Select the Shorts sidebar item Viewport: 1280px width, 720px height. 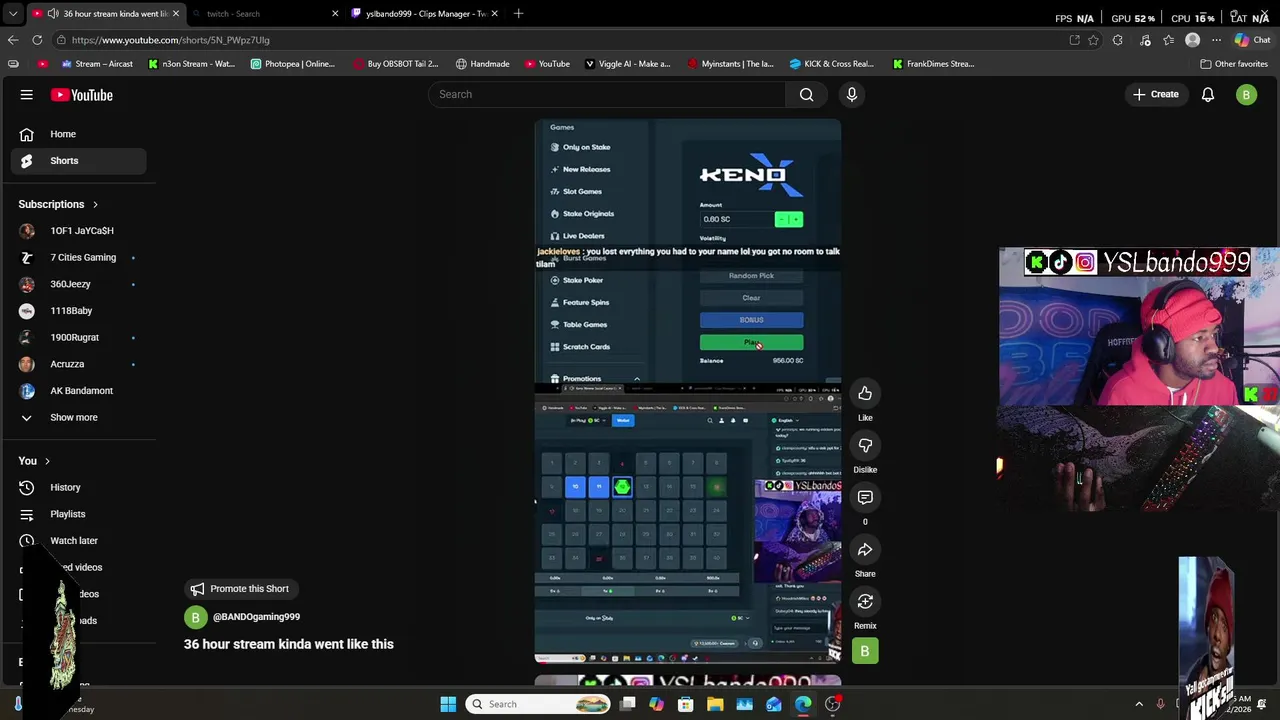[x=79, y=161]
